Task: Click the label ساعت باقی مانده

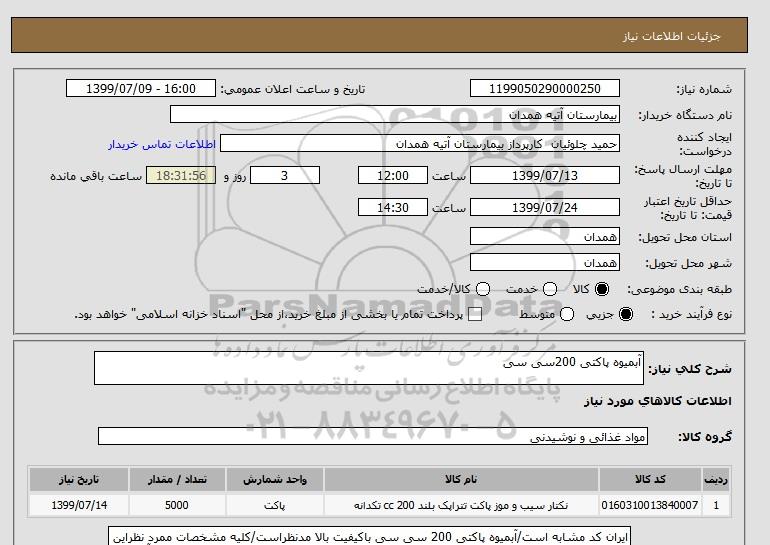Action: pyautogui.click(x=96, y=176)
